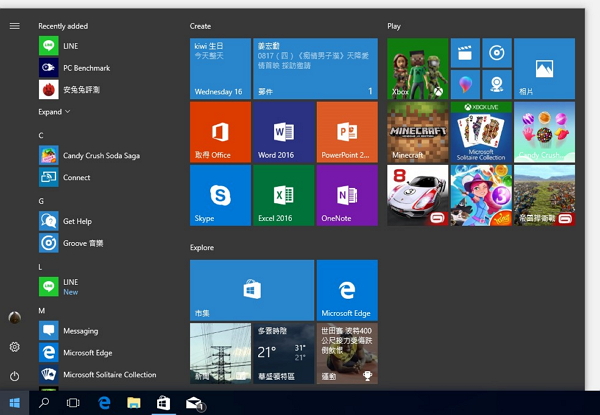This screenshot has width=600, height=415.
Task: Open the Candy Crush tile
Action: (544, 132)
